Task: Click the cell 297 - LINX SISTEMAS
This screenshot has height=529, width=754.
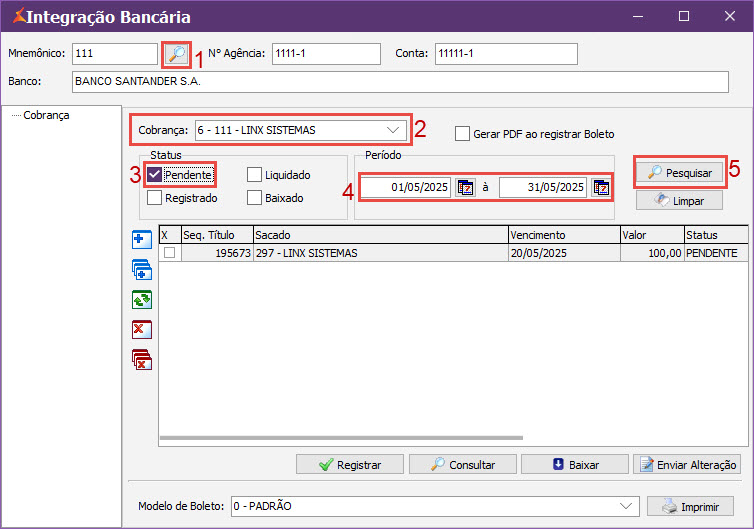Action: point(381,253)
